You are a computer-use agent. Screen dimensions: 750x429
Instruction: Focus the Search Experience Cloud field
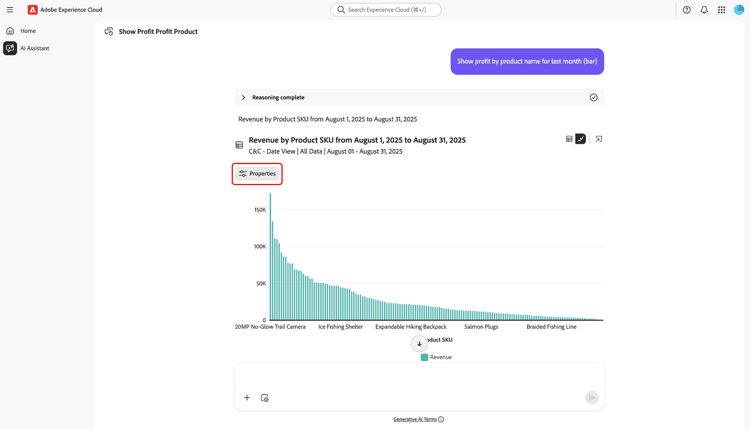[386, 10]
